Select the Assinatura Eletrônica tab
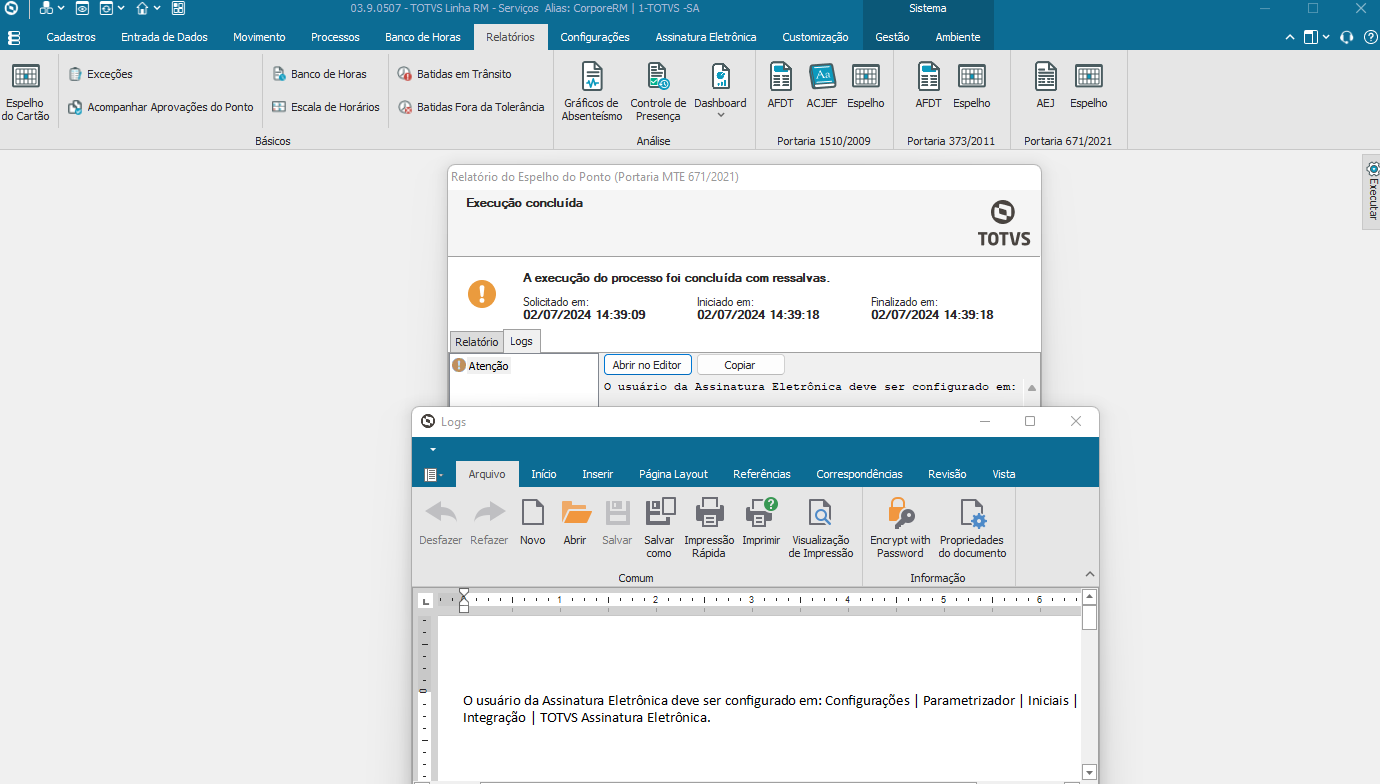The image size is (1380, 784). 706,37
